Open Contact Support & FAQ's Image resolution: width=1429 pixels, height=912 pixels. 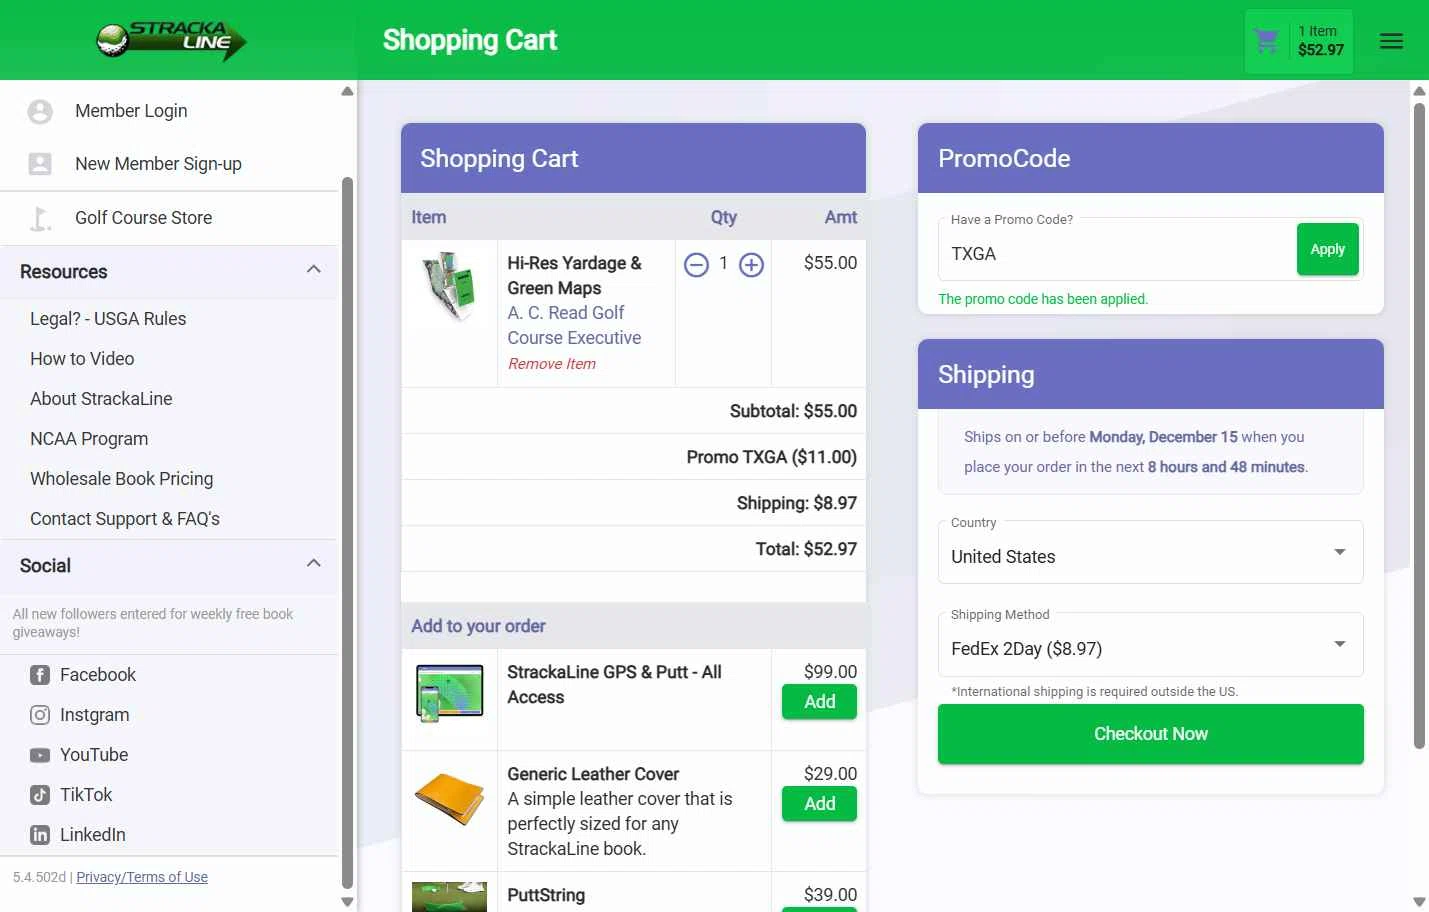point(125,519)
